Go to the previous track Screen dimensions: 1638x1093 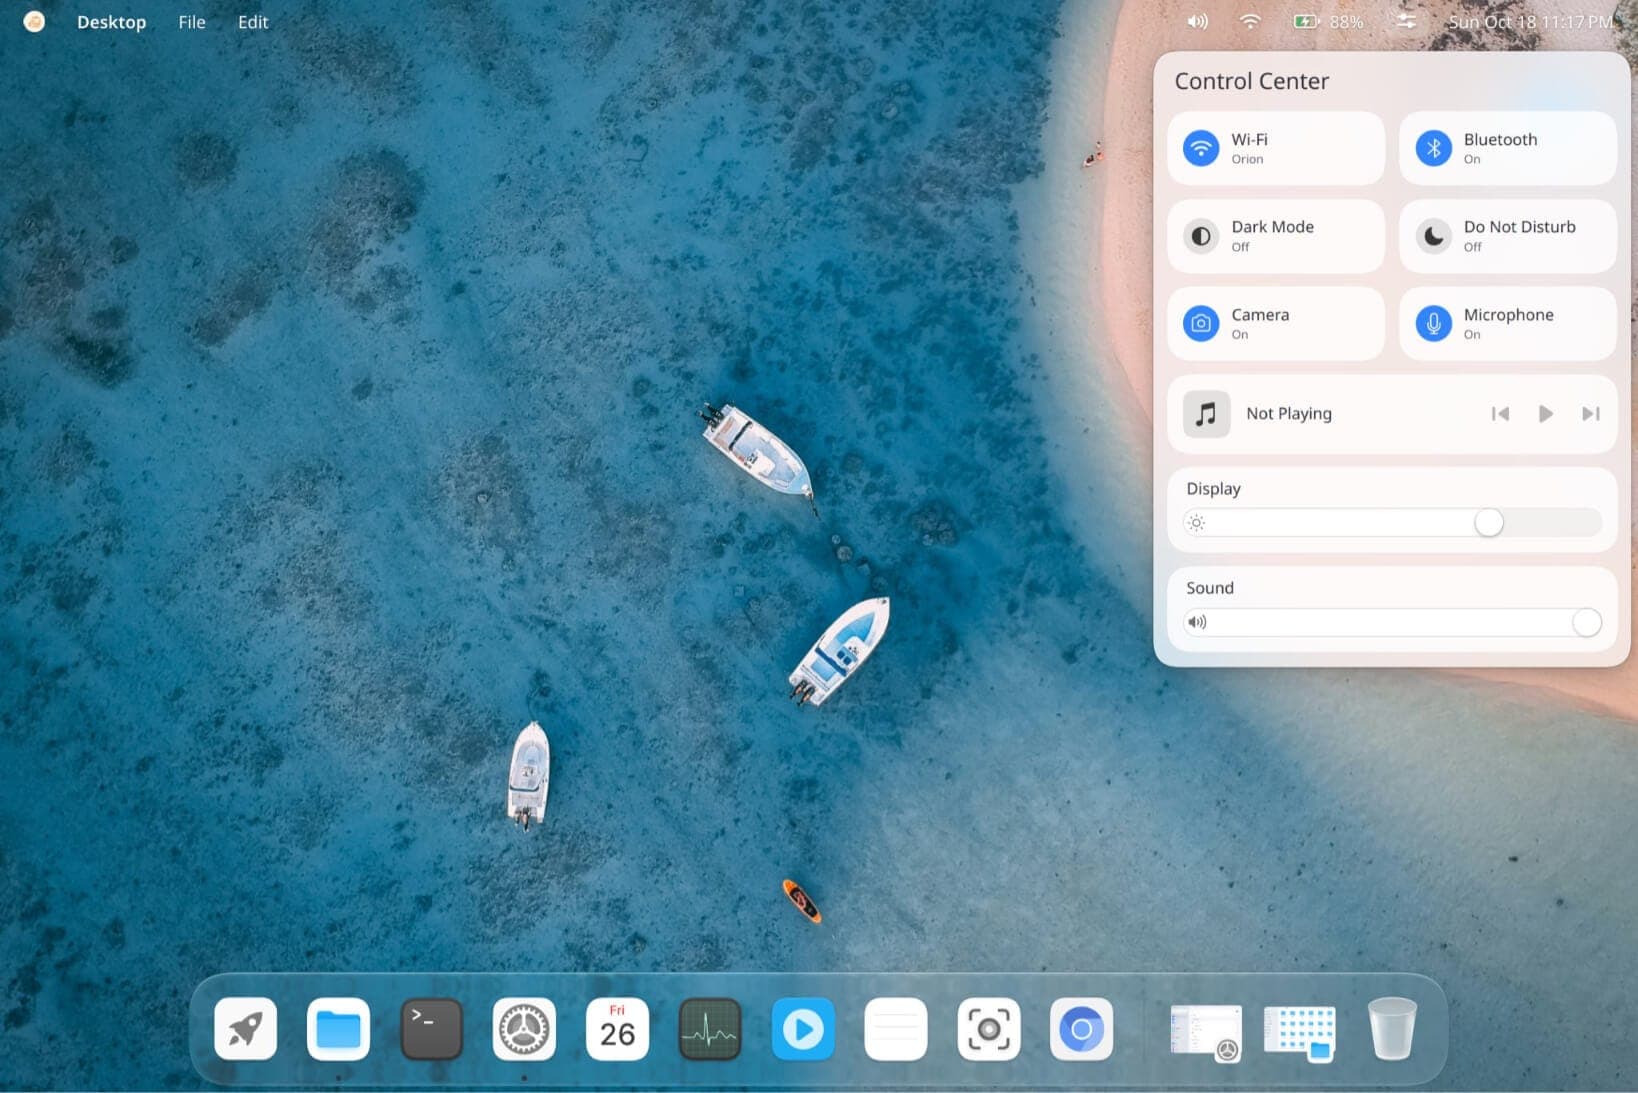[x=1500, y=414]
